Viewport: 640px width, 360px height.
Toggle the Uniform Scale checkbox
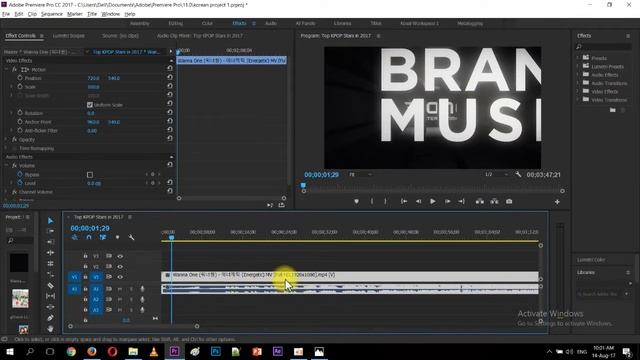click(x=90, y=105)
